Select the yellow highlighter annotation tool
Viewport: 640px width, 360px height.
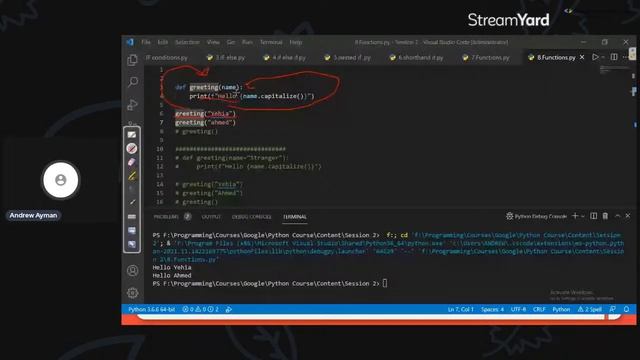(132, 176)
